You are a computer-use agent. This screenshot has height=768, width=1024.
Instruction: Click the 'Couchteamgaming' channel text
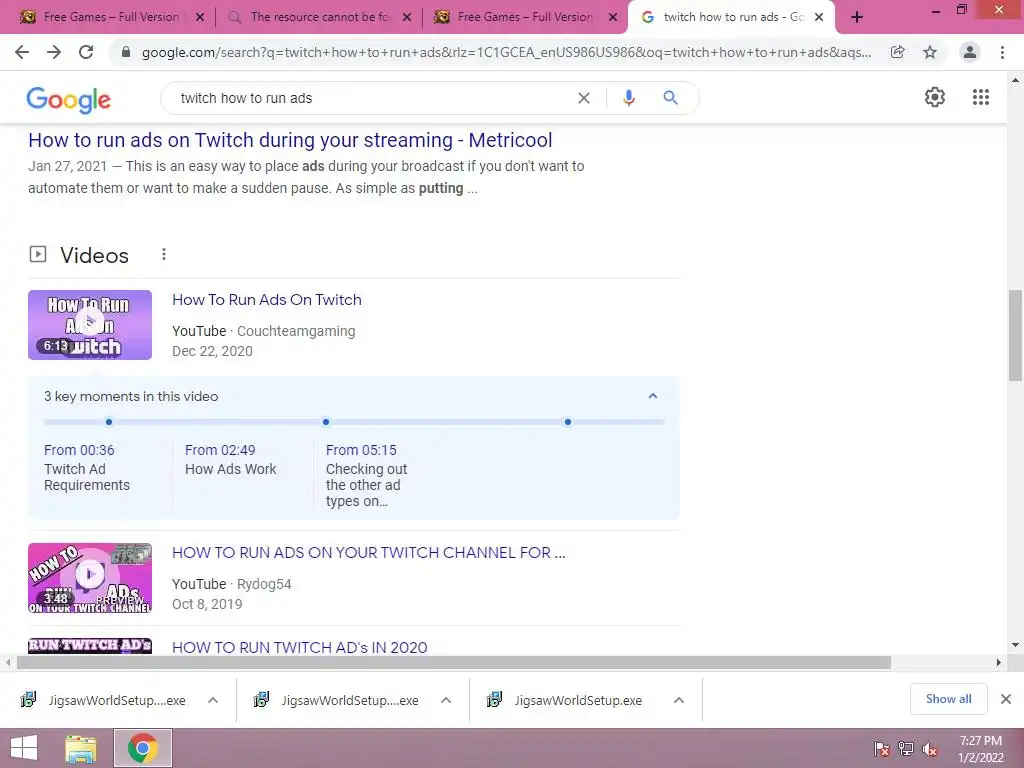click(296, 331)
